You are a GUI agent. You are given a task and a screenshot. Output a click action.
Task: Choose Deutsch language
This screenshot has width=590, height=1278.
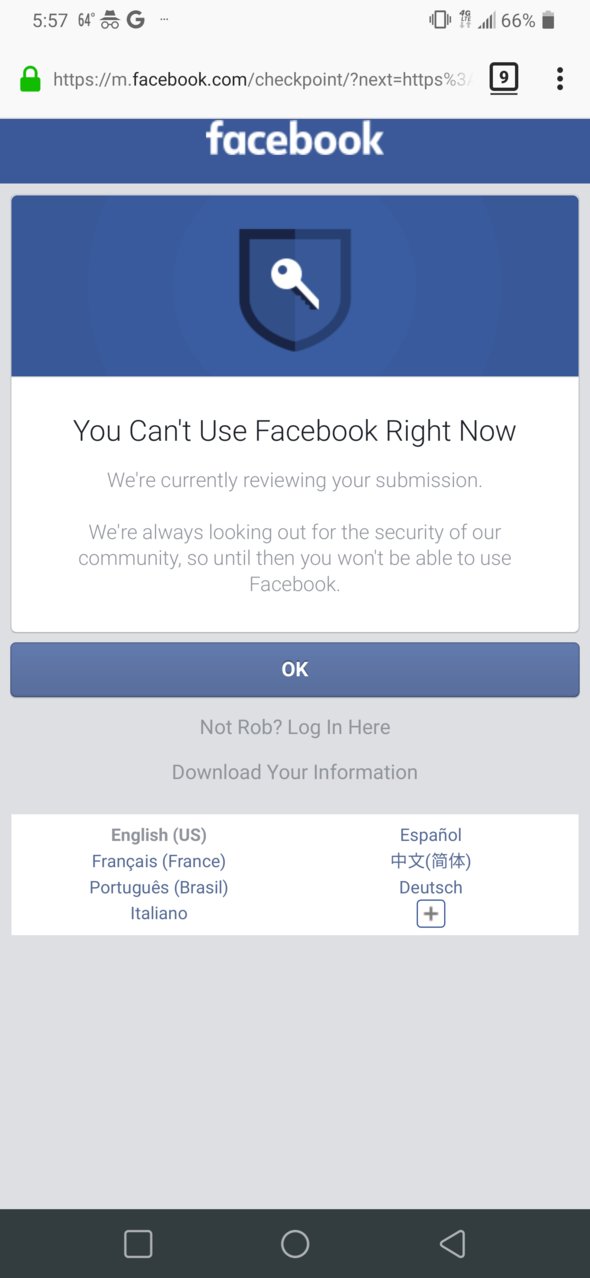click(431, 887)
